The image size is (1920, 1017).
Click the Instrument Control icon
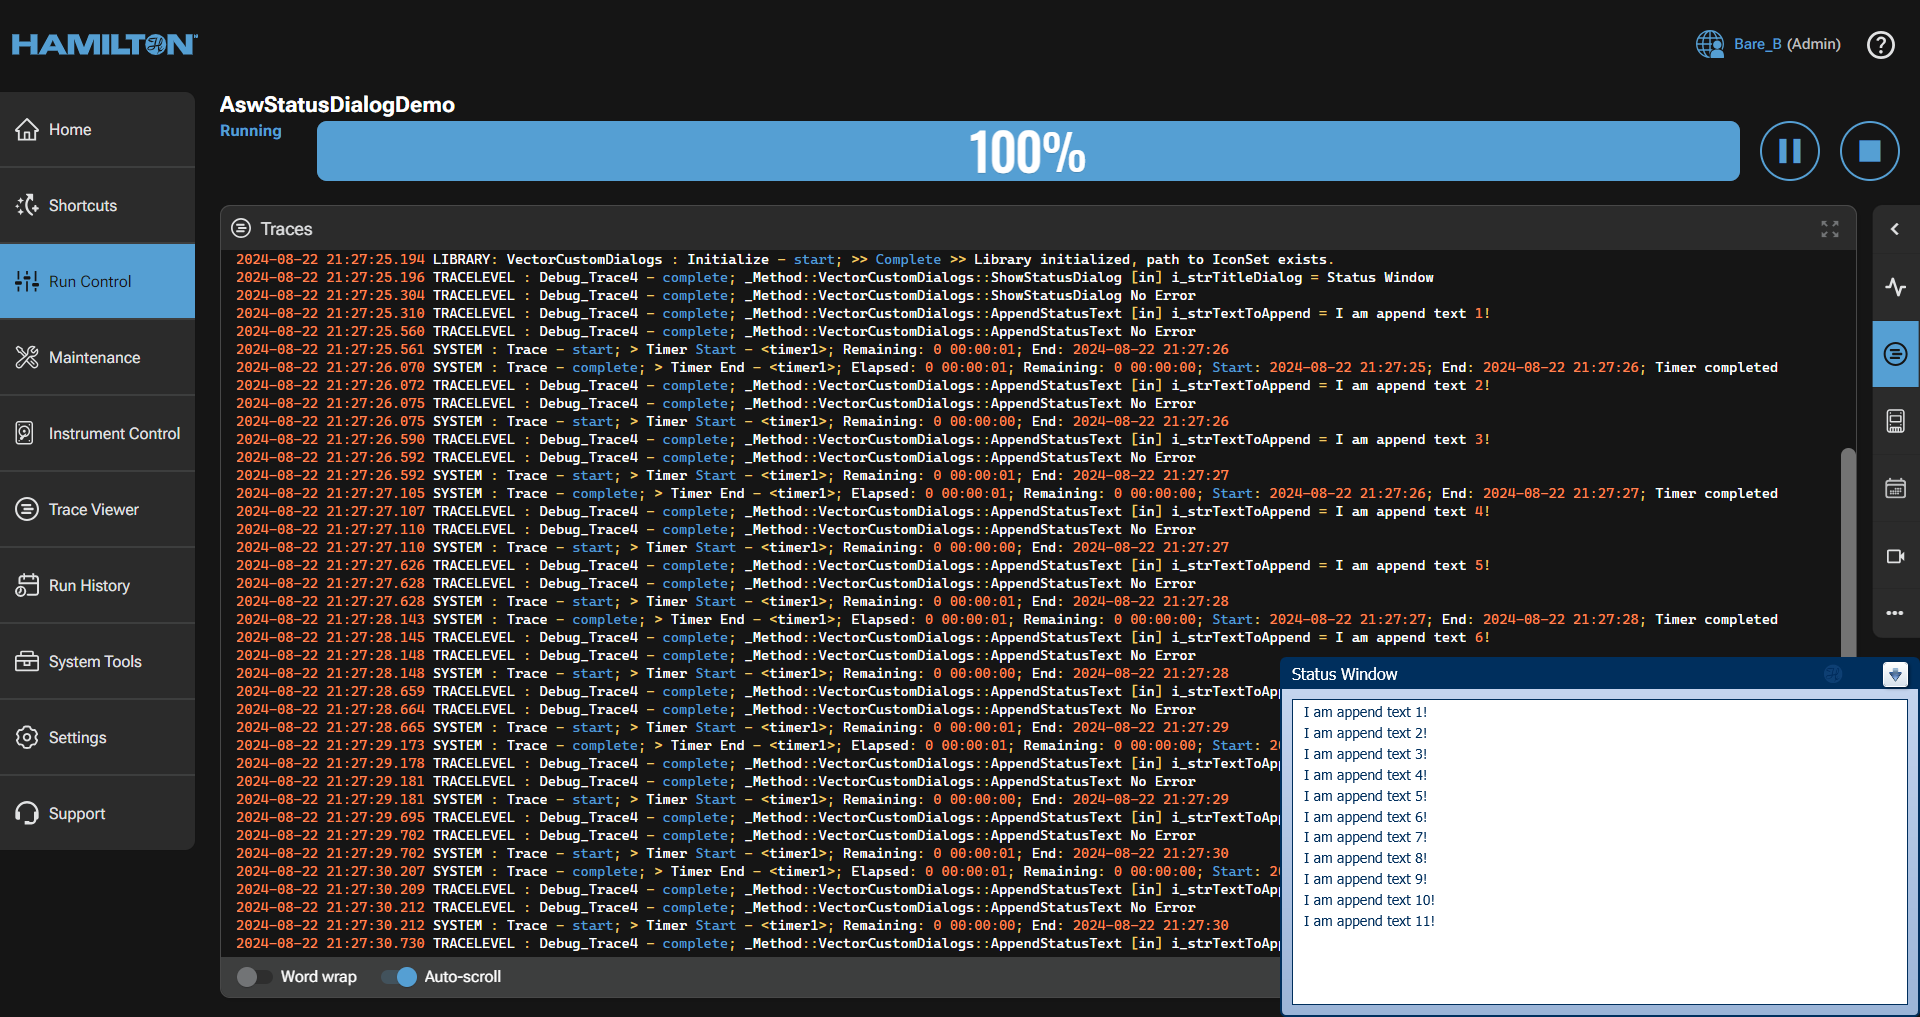27,434
